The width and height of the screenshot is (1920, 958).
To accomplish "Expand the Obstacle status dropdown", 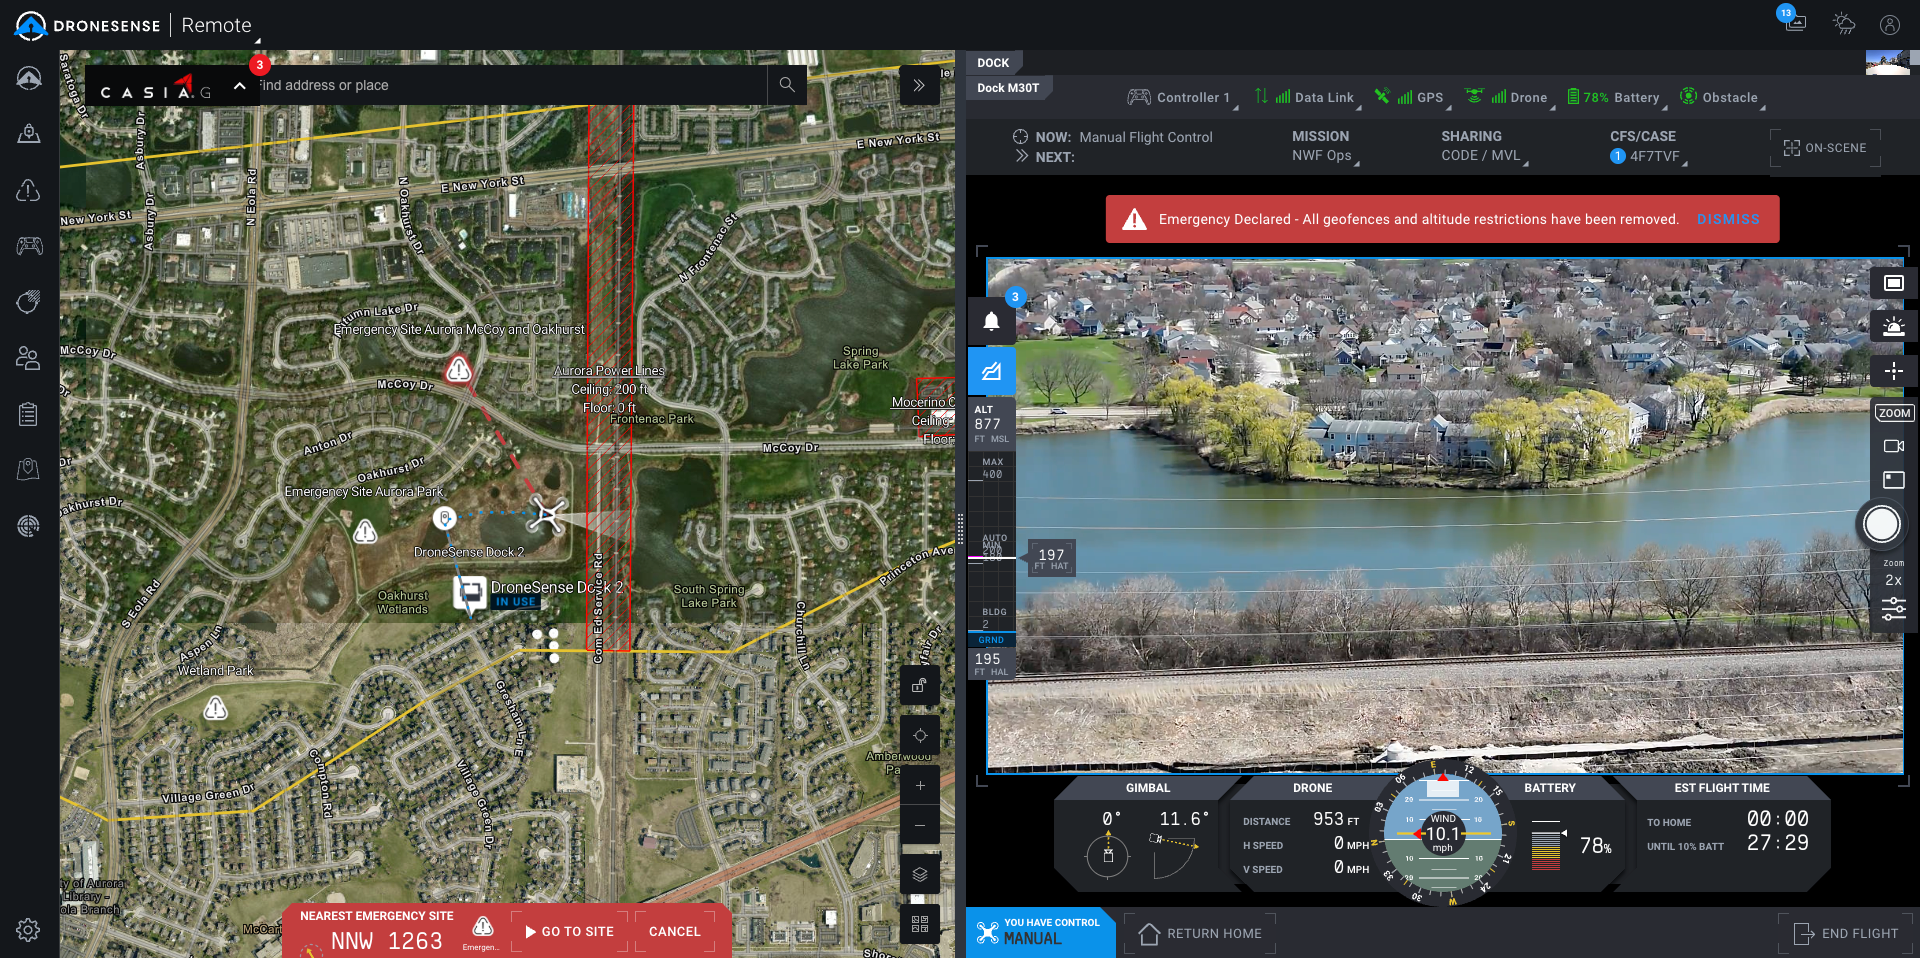I will (x=1722, y=98).
